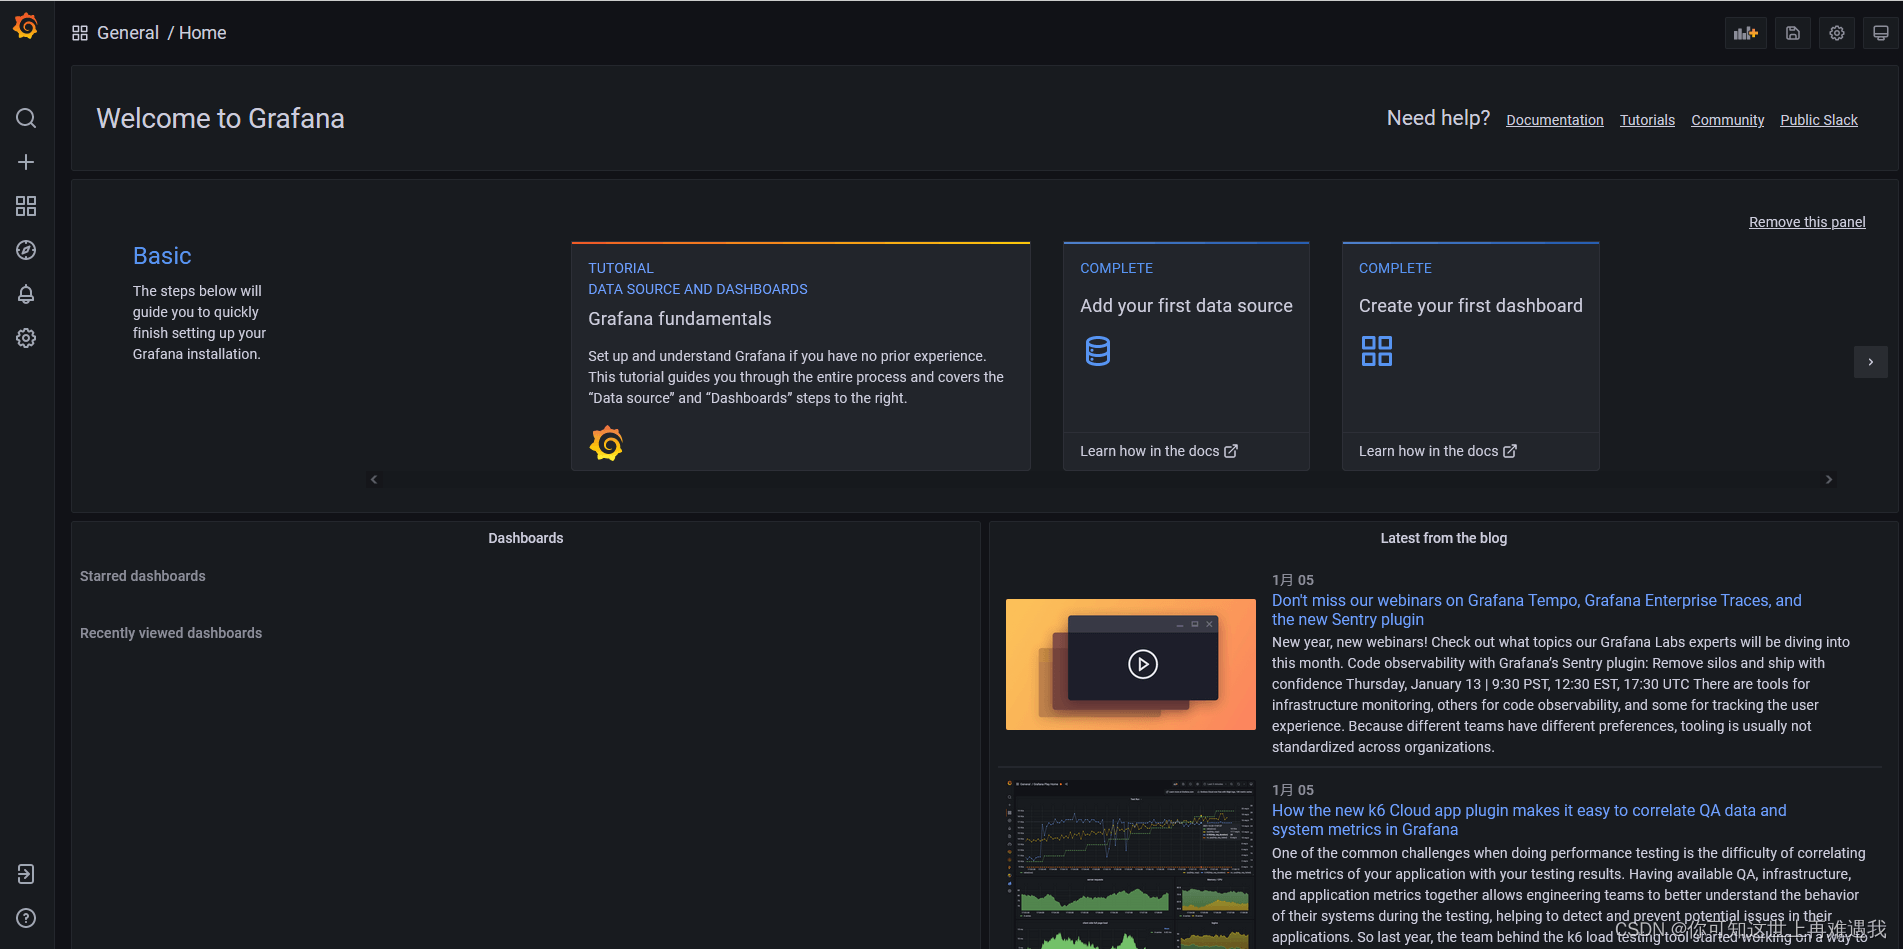
Task: Open the Create plus menu
Action: (x=26, y=162)
